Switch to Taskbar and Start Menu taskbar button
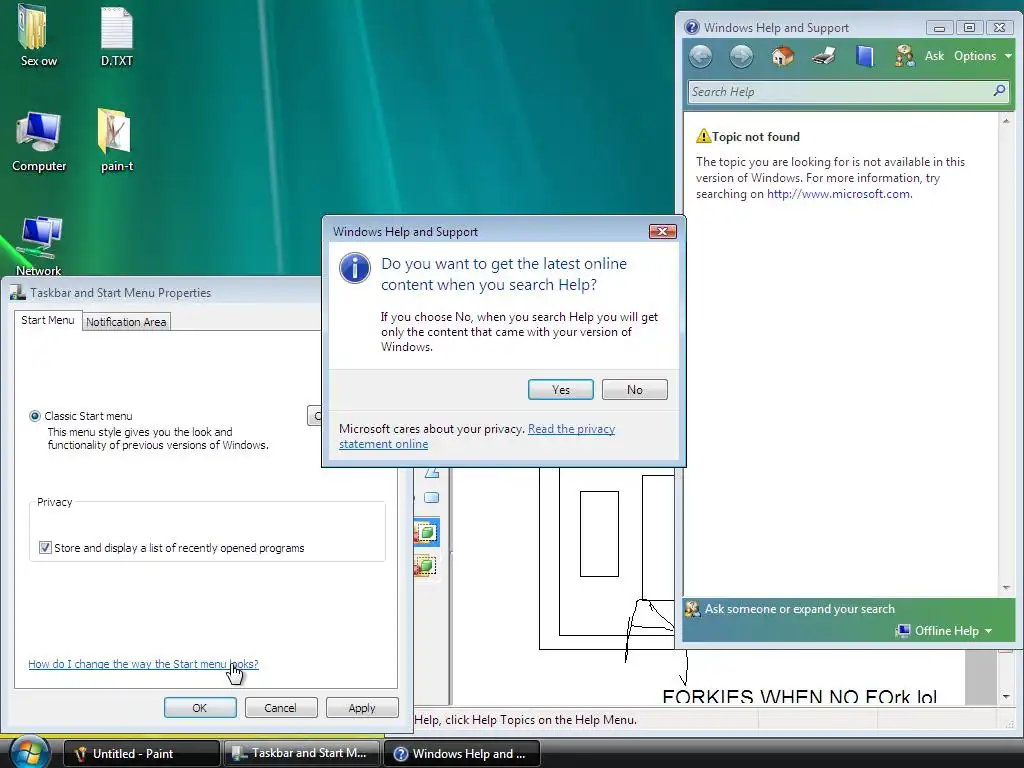This screenshot has height=768, width=1024. point(302,754)
